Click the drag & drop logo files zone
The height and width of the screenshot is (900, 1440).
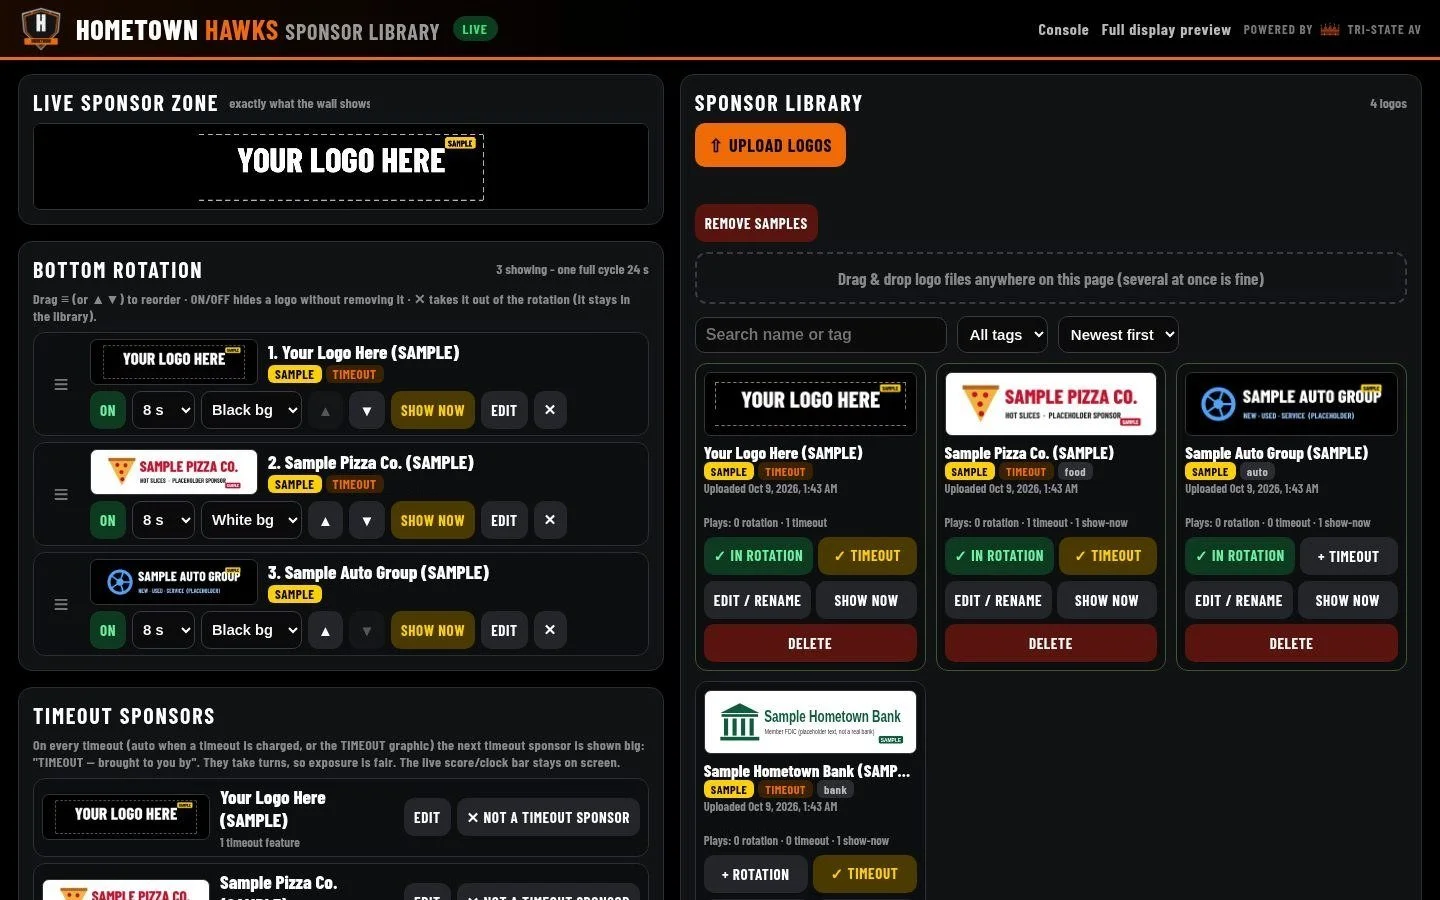pyautogui.click(x=1051, y=279)
